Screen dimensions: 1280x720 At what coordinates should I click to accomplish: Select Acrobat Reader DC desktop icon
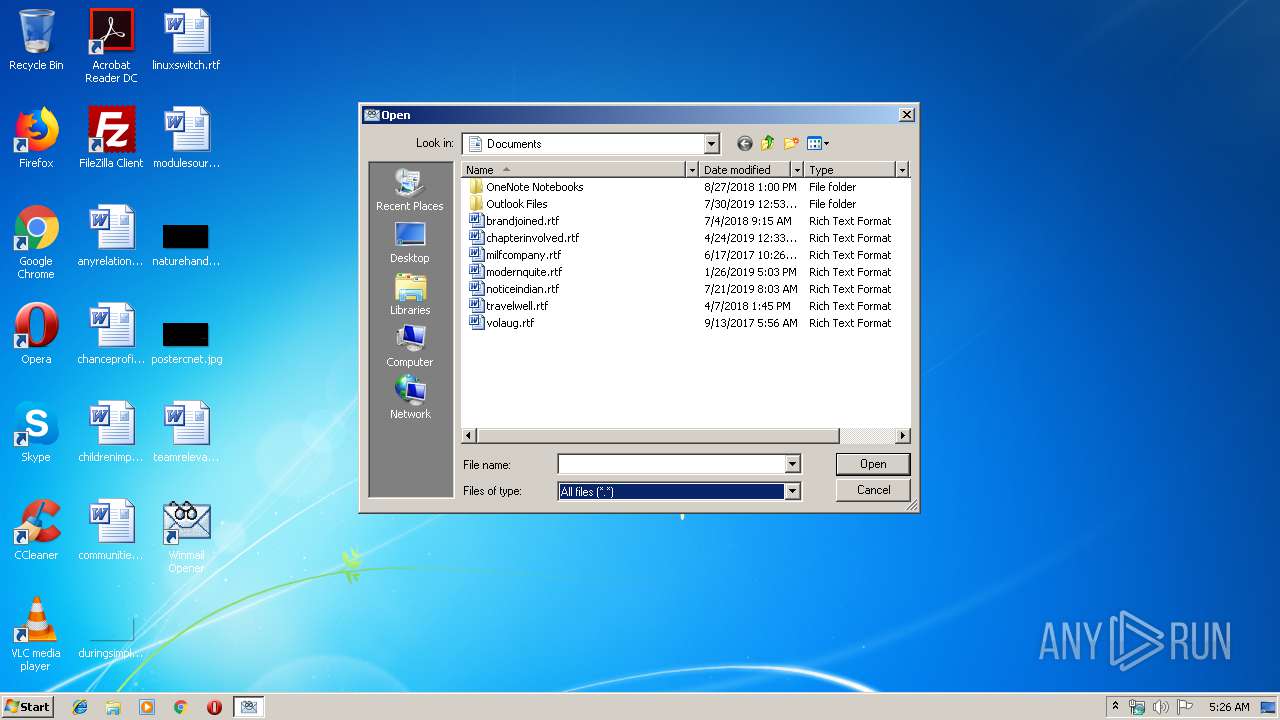coord(111,46)
